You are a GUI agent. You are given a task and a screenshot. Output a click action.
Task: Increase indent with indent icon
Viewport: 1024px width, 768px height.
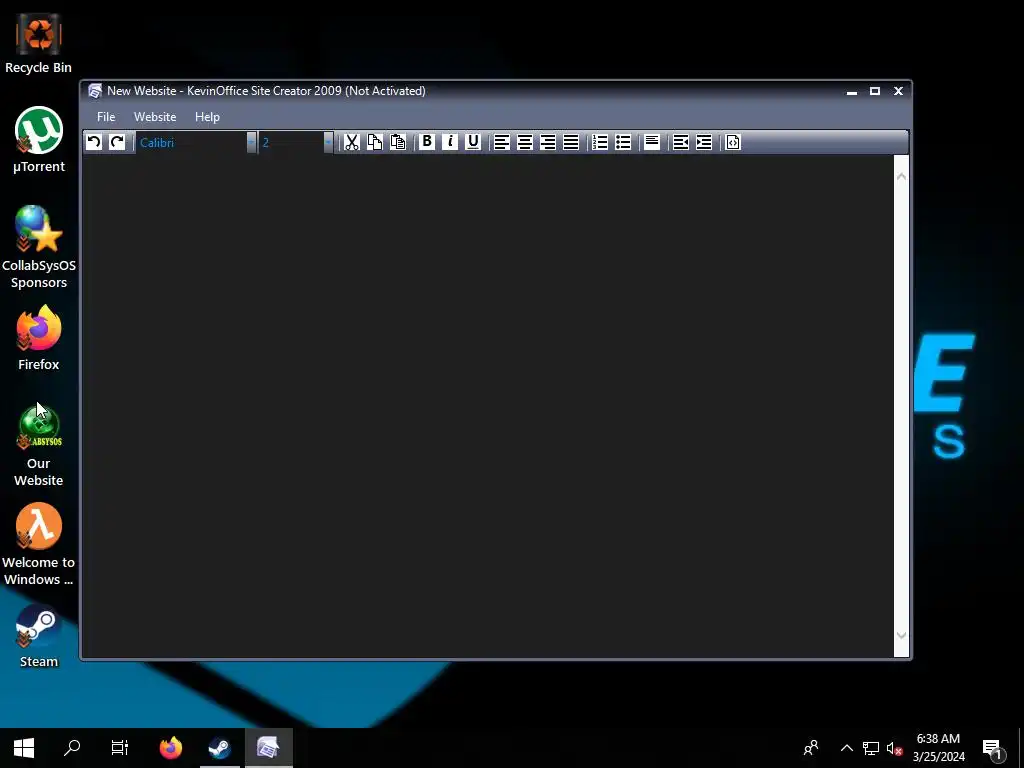click(x=704, y=142)
